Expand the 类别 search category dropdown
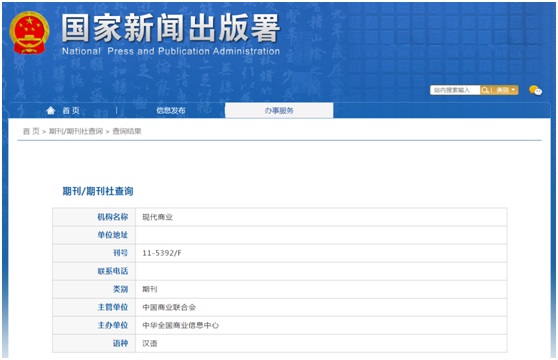Image resolution: width=558 pixels, height=360 pixels. pyautogui.click(x=505, y=90)
